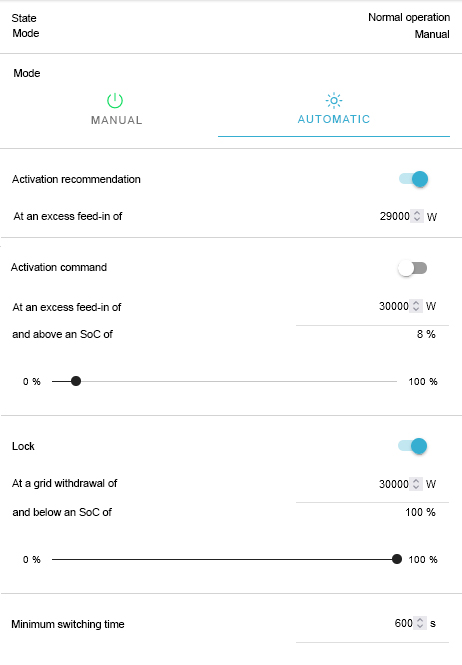Screen dimensions: 462x665
Task: Select the AUTOMATIC tab label
Action: tap(334, 119)
